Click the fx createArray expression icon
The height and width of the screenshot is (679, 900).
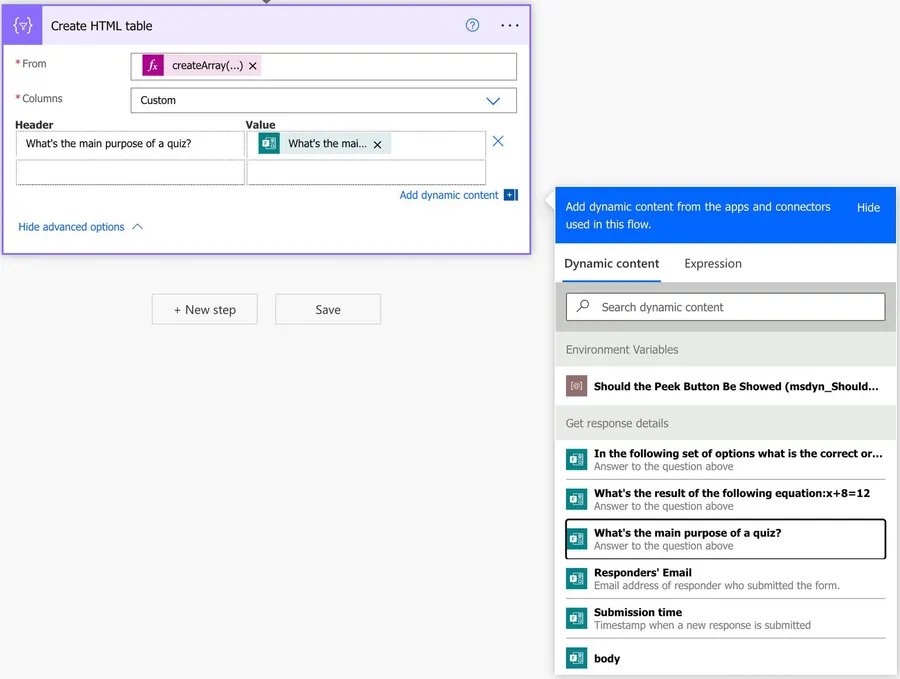[153, 66]
